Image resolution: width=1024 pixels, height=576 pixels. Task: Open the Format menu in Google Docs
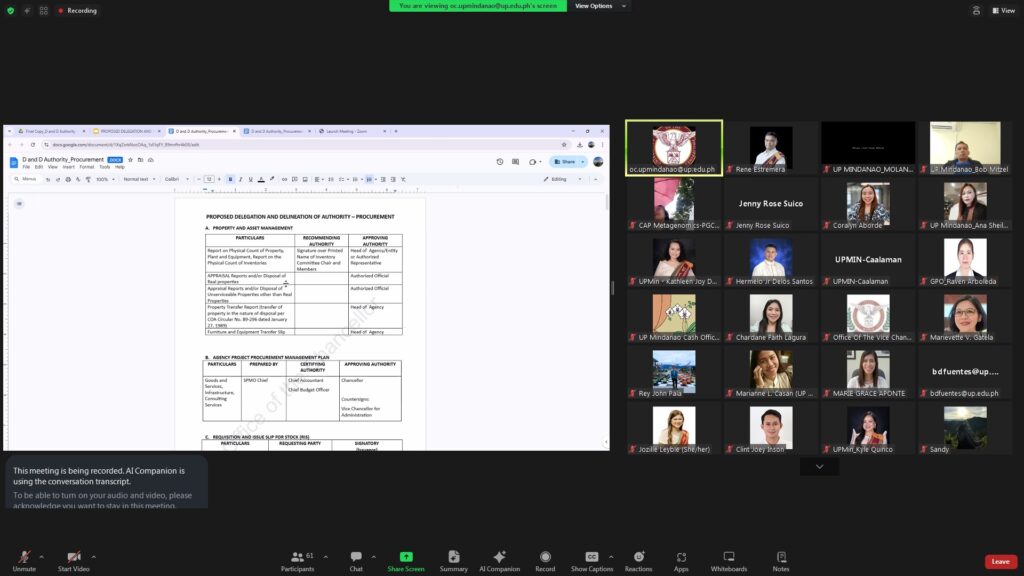click(87, 167)
